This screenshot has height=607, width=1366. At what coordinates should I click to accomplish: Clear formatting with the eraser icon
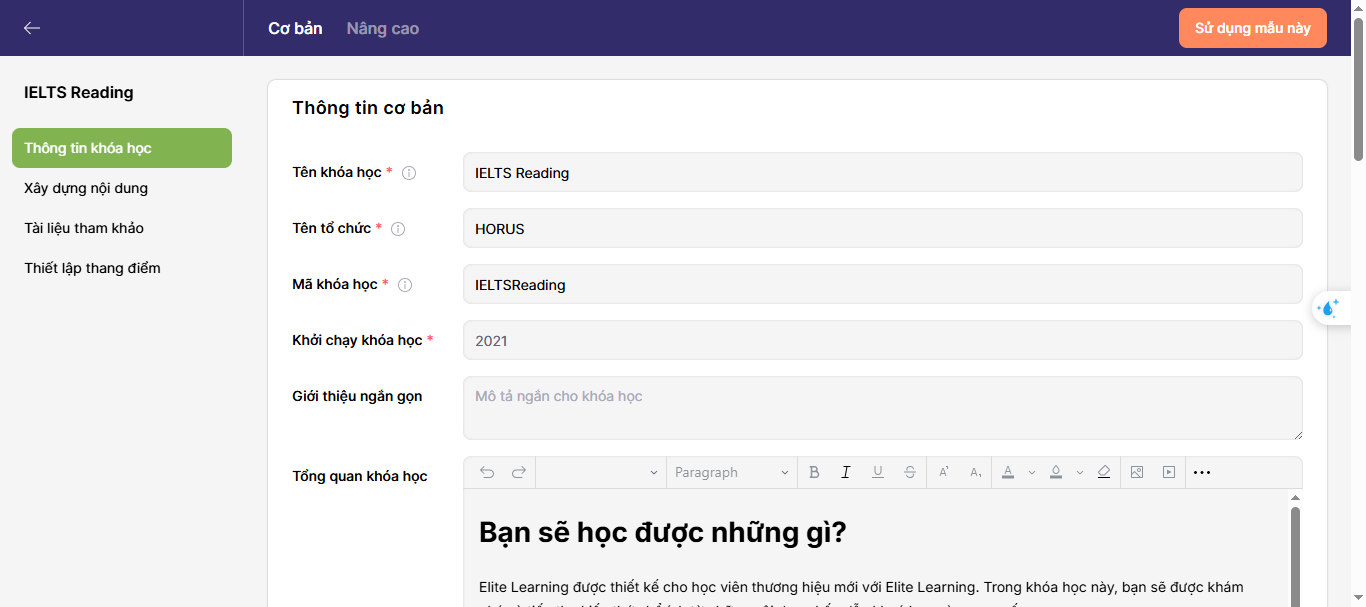tap(1104, 472)
